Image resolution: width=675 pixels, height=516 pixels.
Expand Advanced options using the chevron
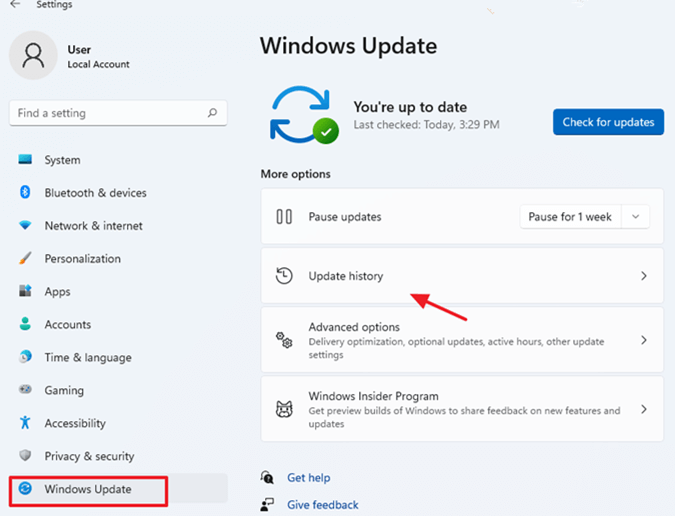point(644,340)
